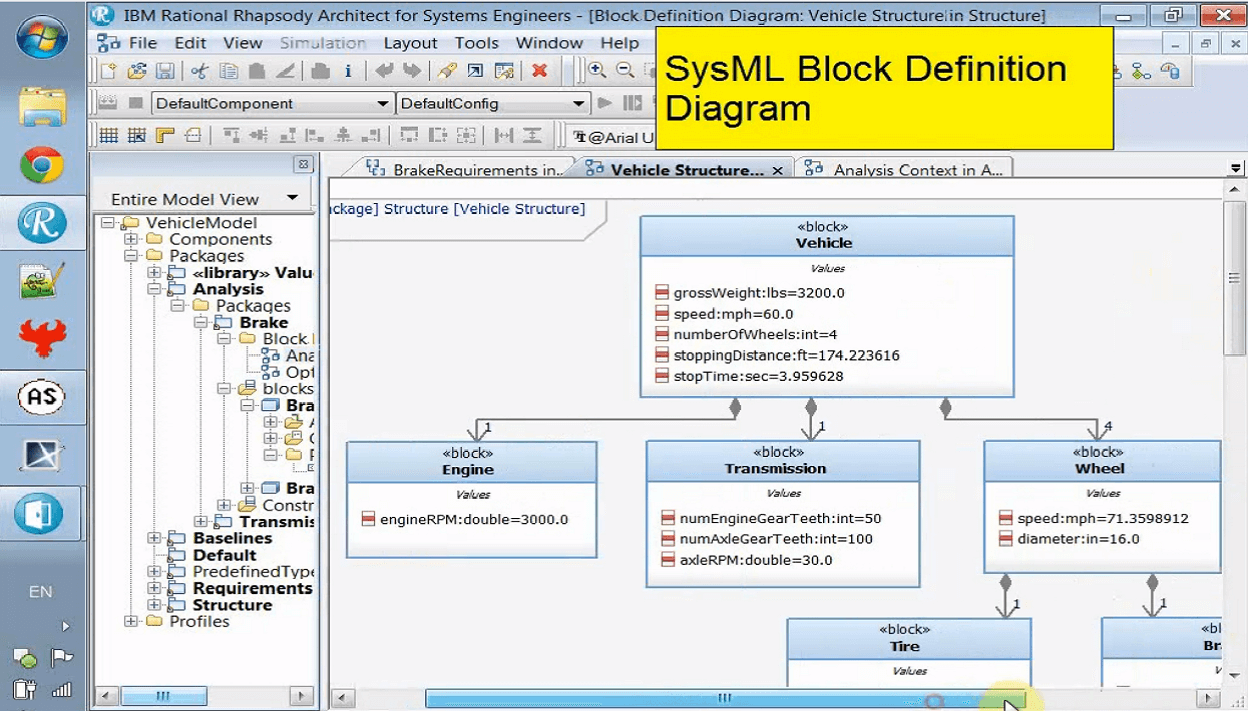Viewport: 1248px width, 711px height.
Task: Expand the Requirements tree node
Action: 154,588
